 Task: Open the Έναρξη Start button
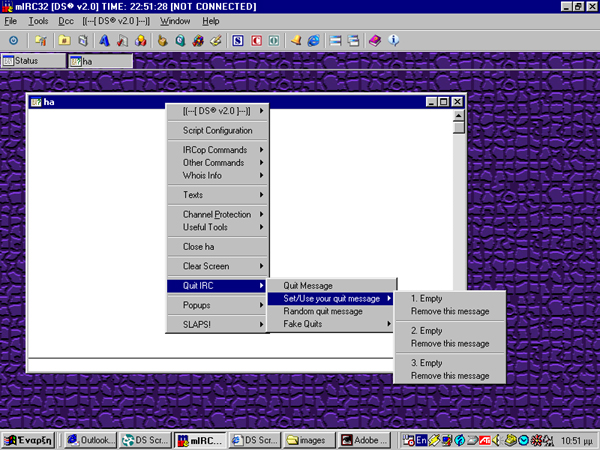[28, 440]
